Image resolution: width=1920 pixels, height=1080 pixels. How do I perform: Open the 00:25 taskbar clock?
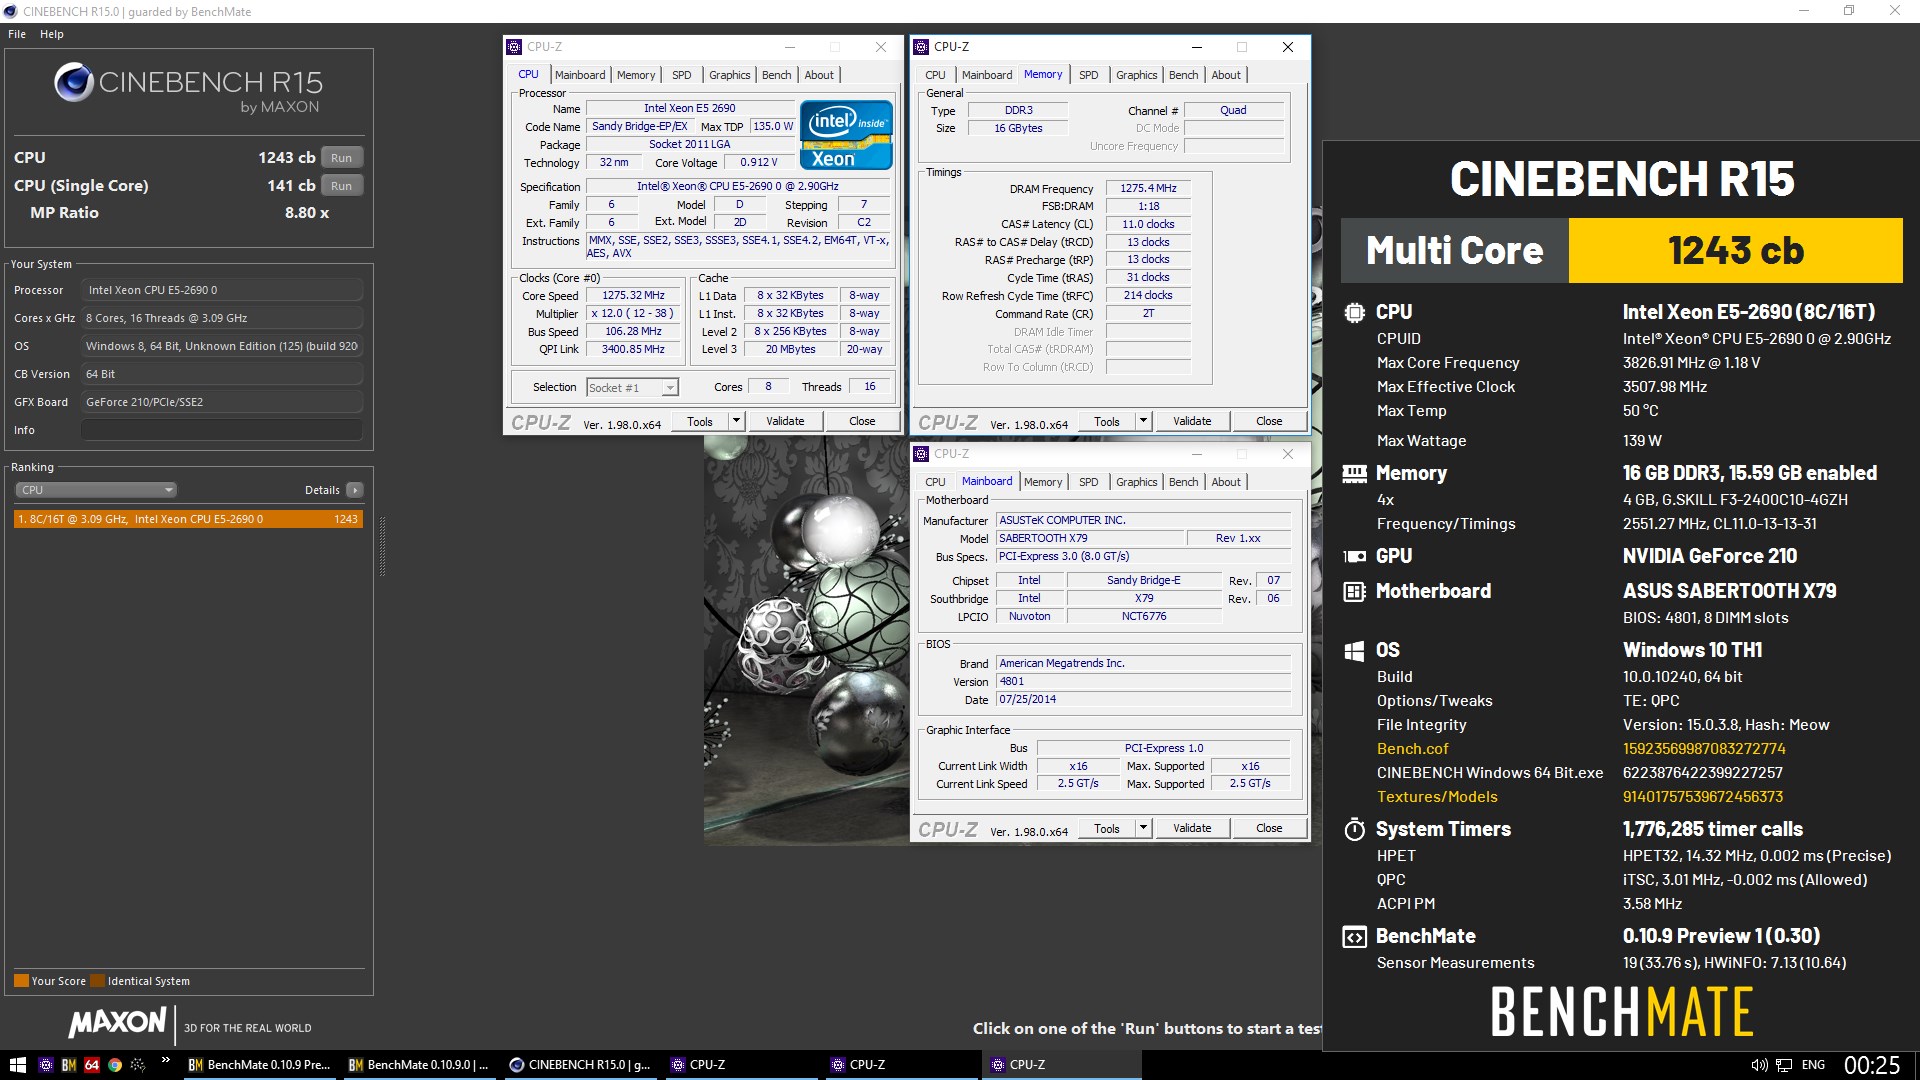pos(1872,1065)
